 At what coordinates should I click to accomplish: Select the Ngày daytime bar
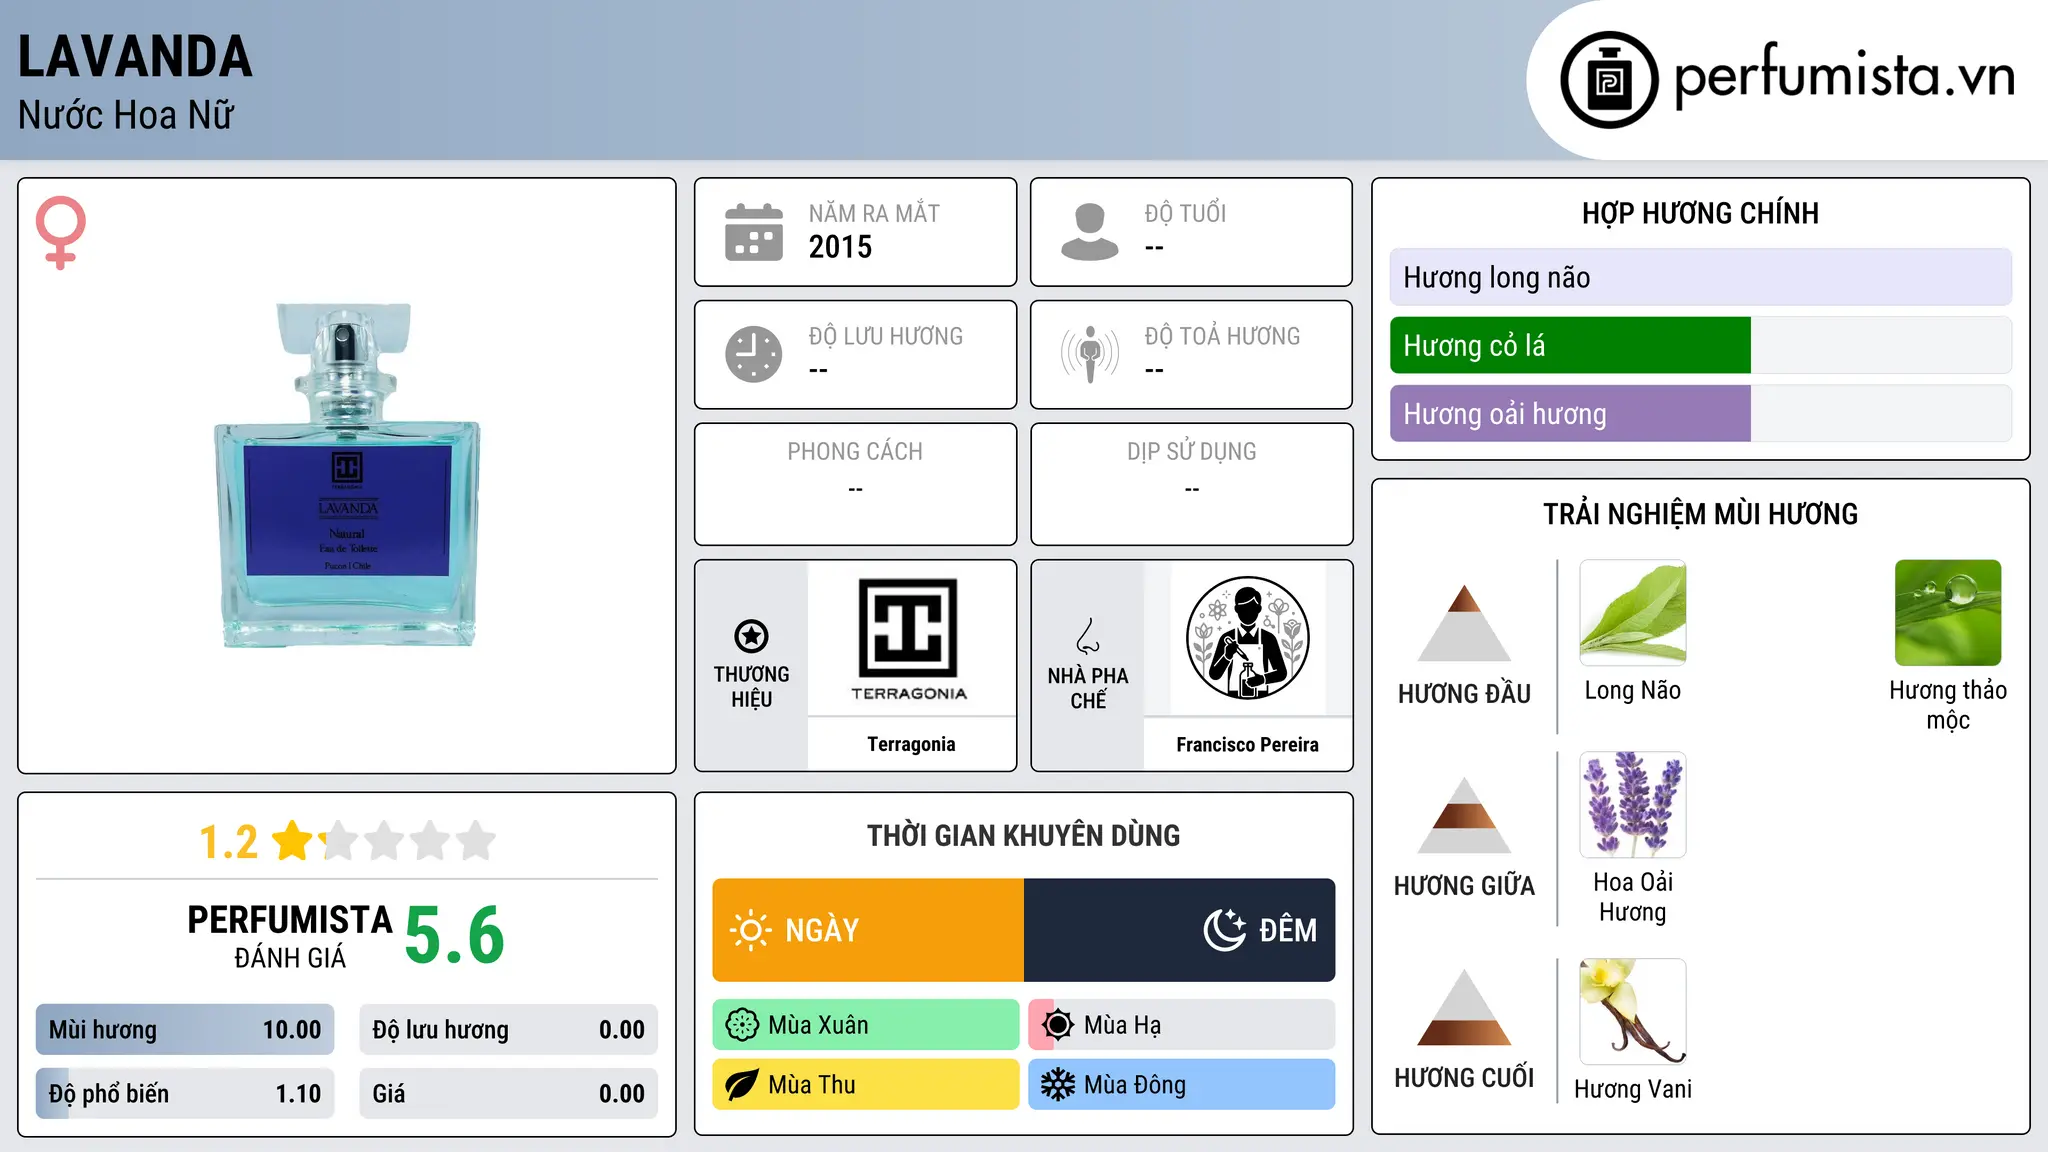coord(868,930)
